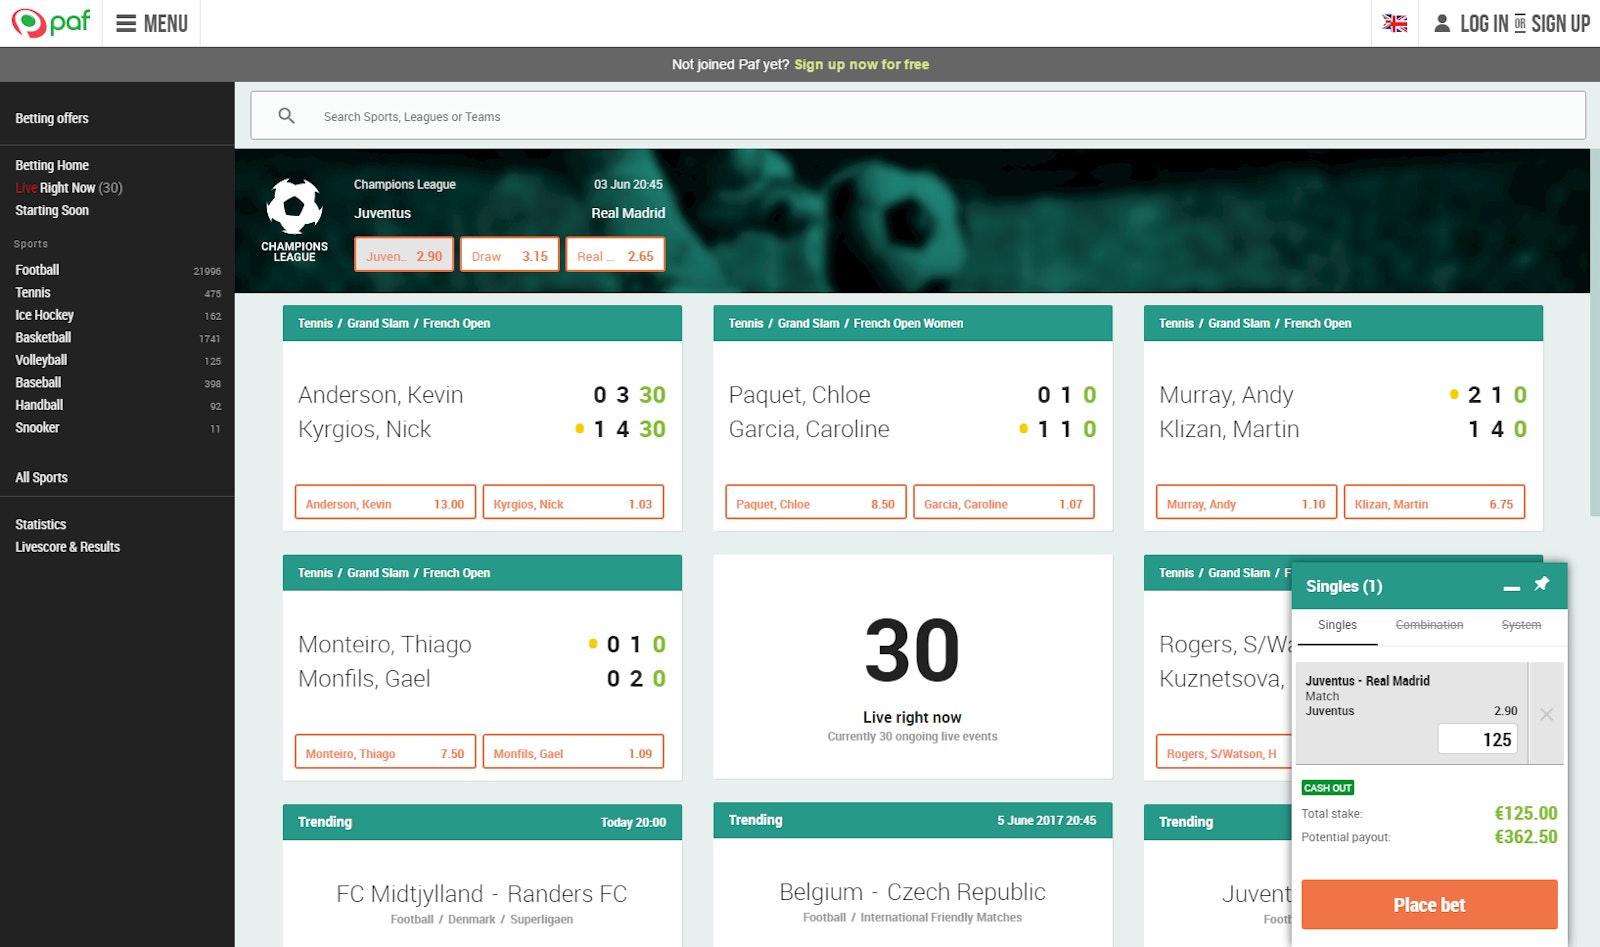This screenshot has height=947, width=1600.
Task: Click the Champions League football badge
Action: pos(294,209)
